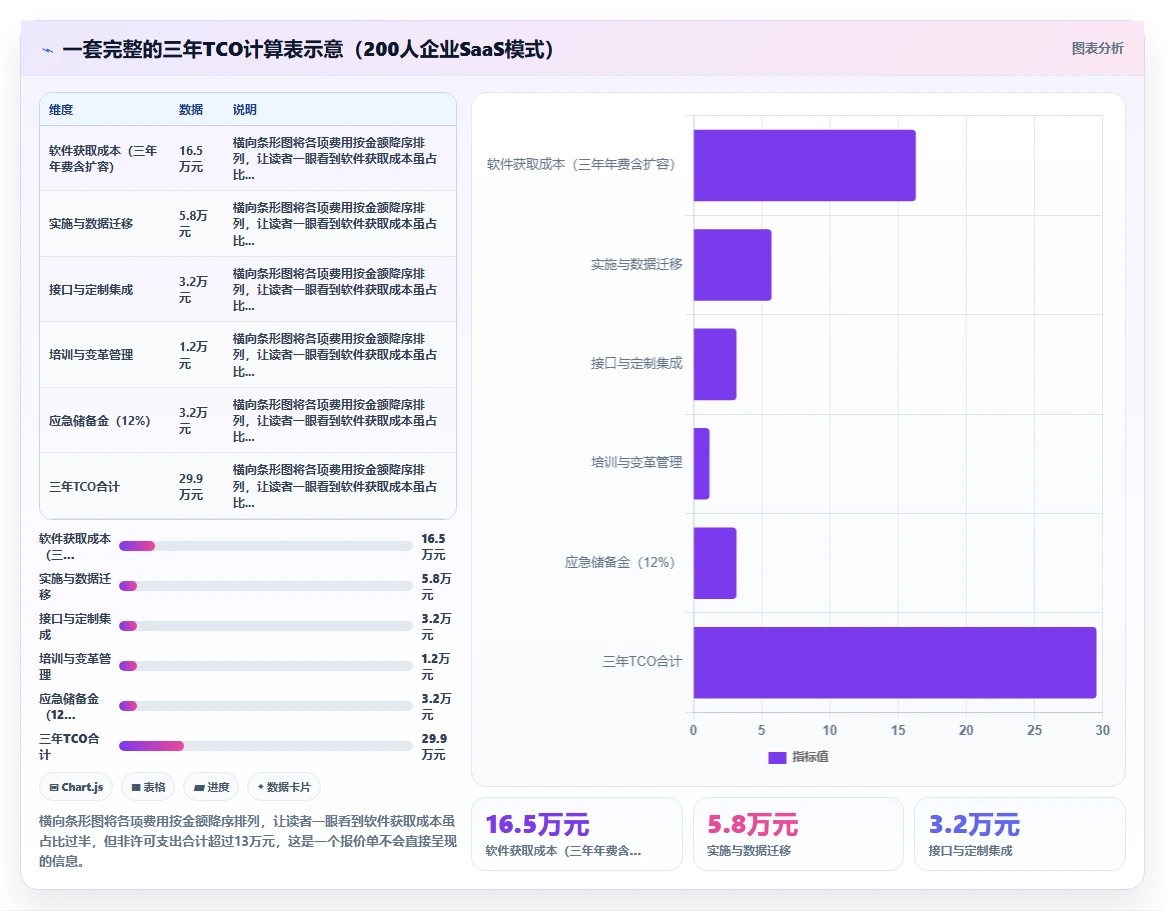Click the 接口与定制集成 progress bar
Image resolution: width=1165 pixels, height=911 pixels.
point(265,626)
